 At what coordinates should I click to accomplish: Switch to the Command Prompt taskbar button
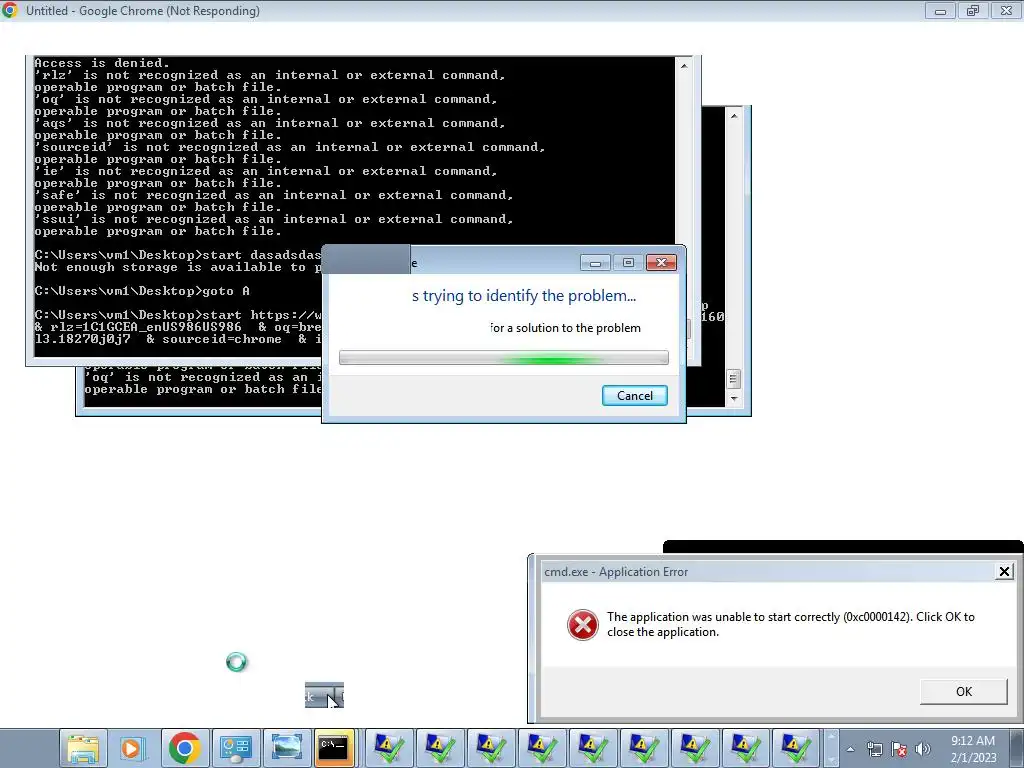pos(334,748)
